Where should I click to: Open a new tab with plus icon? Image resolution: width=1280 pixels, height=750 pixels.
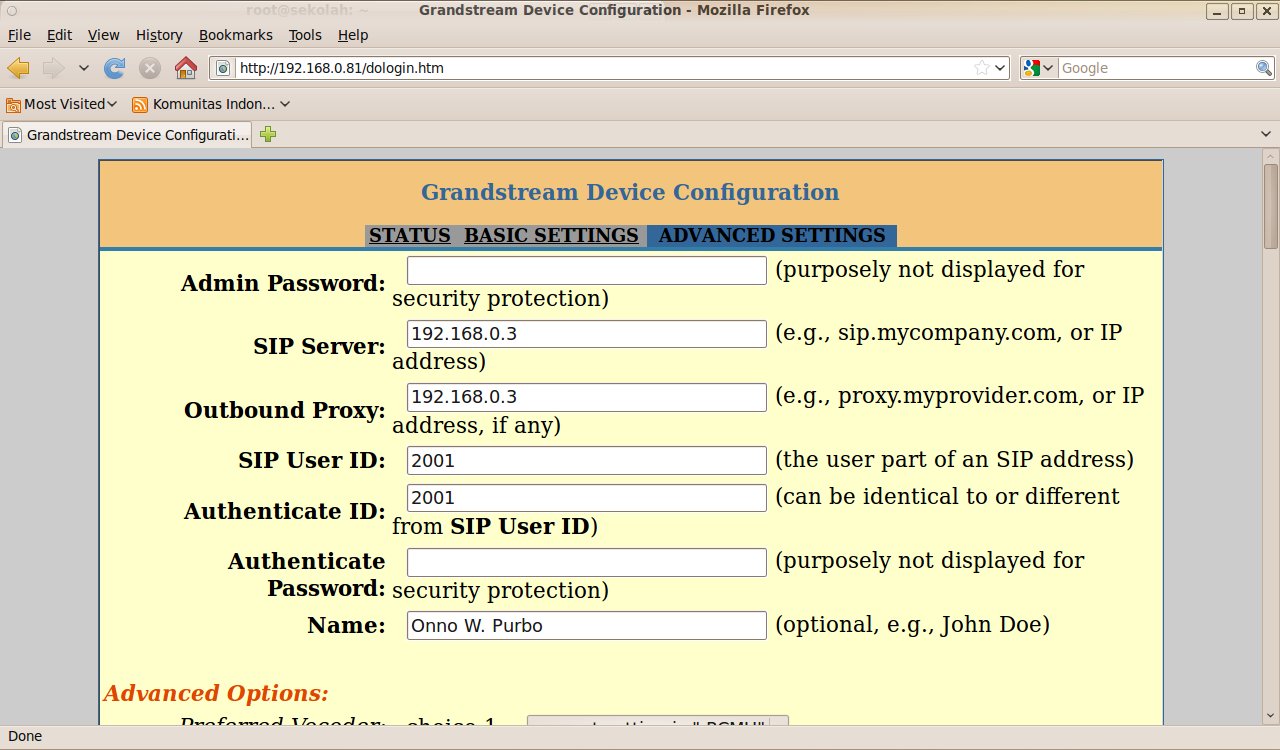[268, 134]
